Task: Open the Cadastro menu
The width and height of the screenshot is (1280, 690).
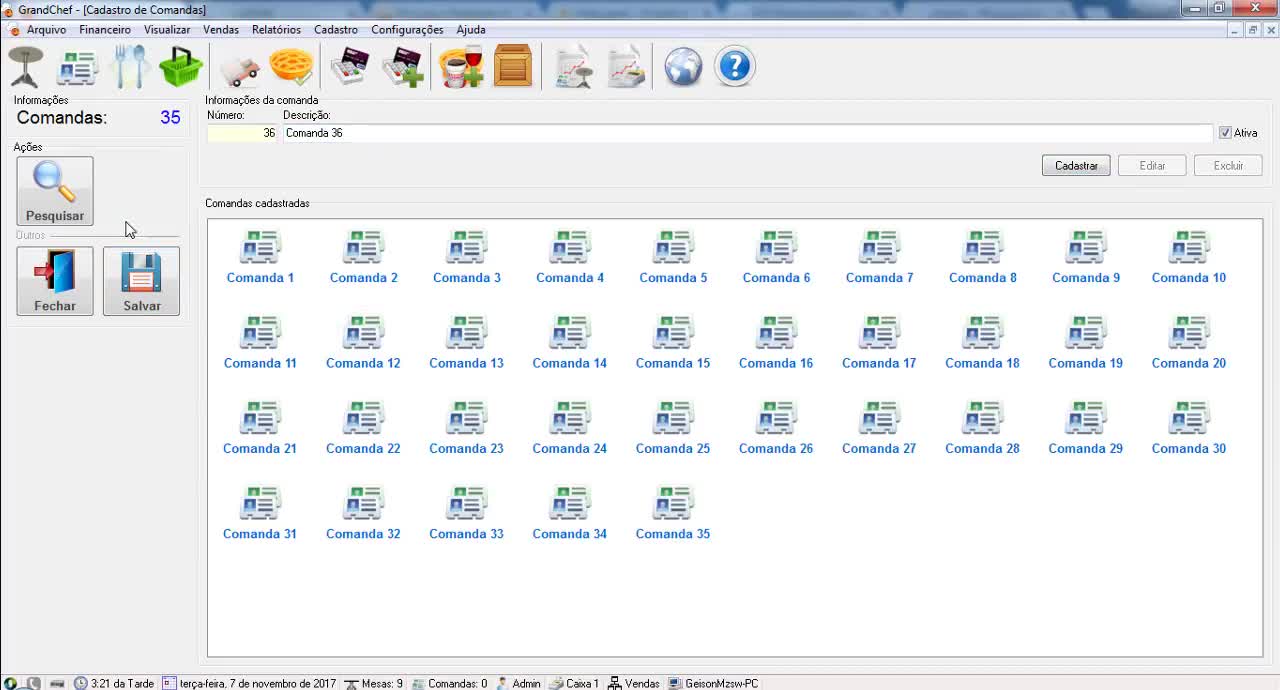Action: pos(336,30)
